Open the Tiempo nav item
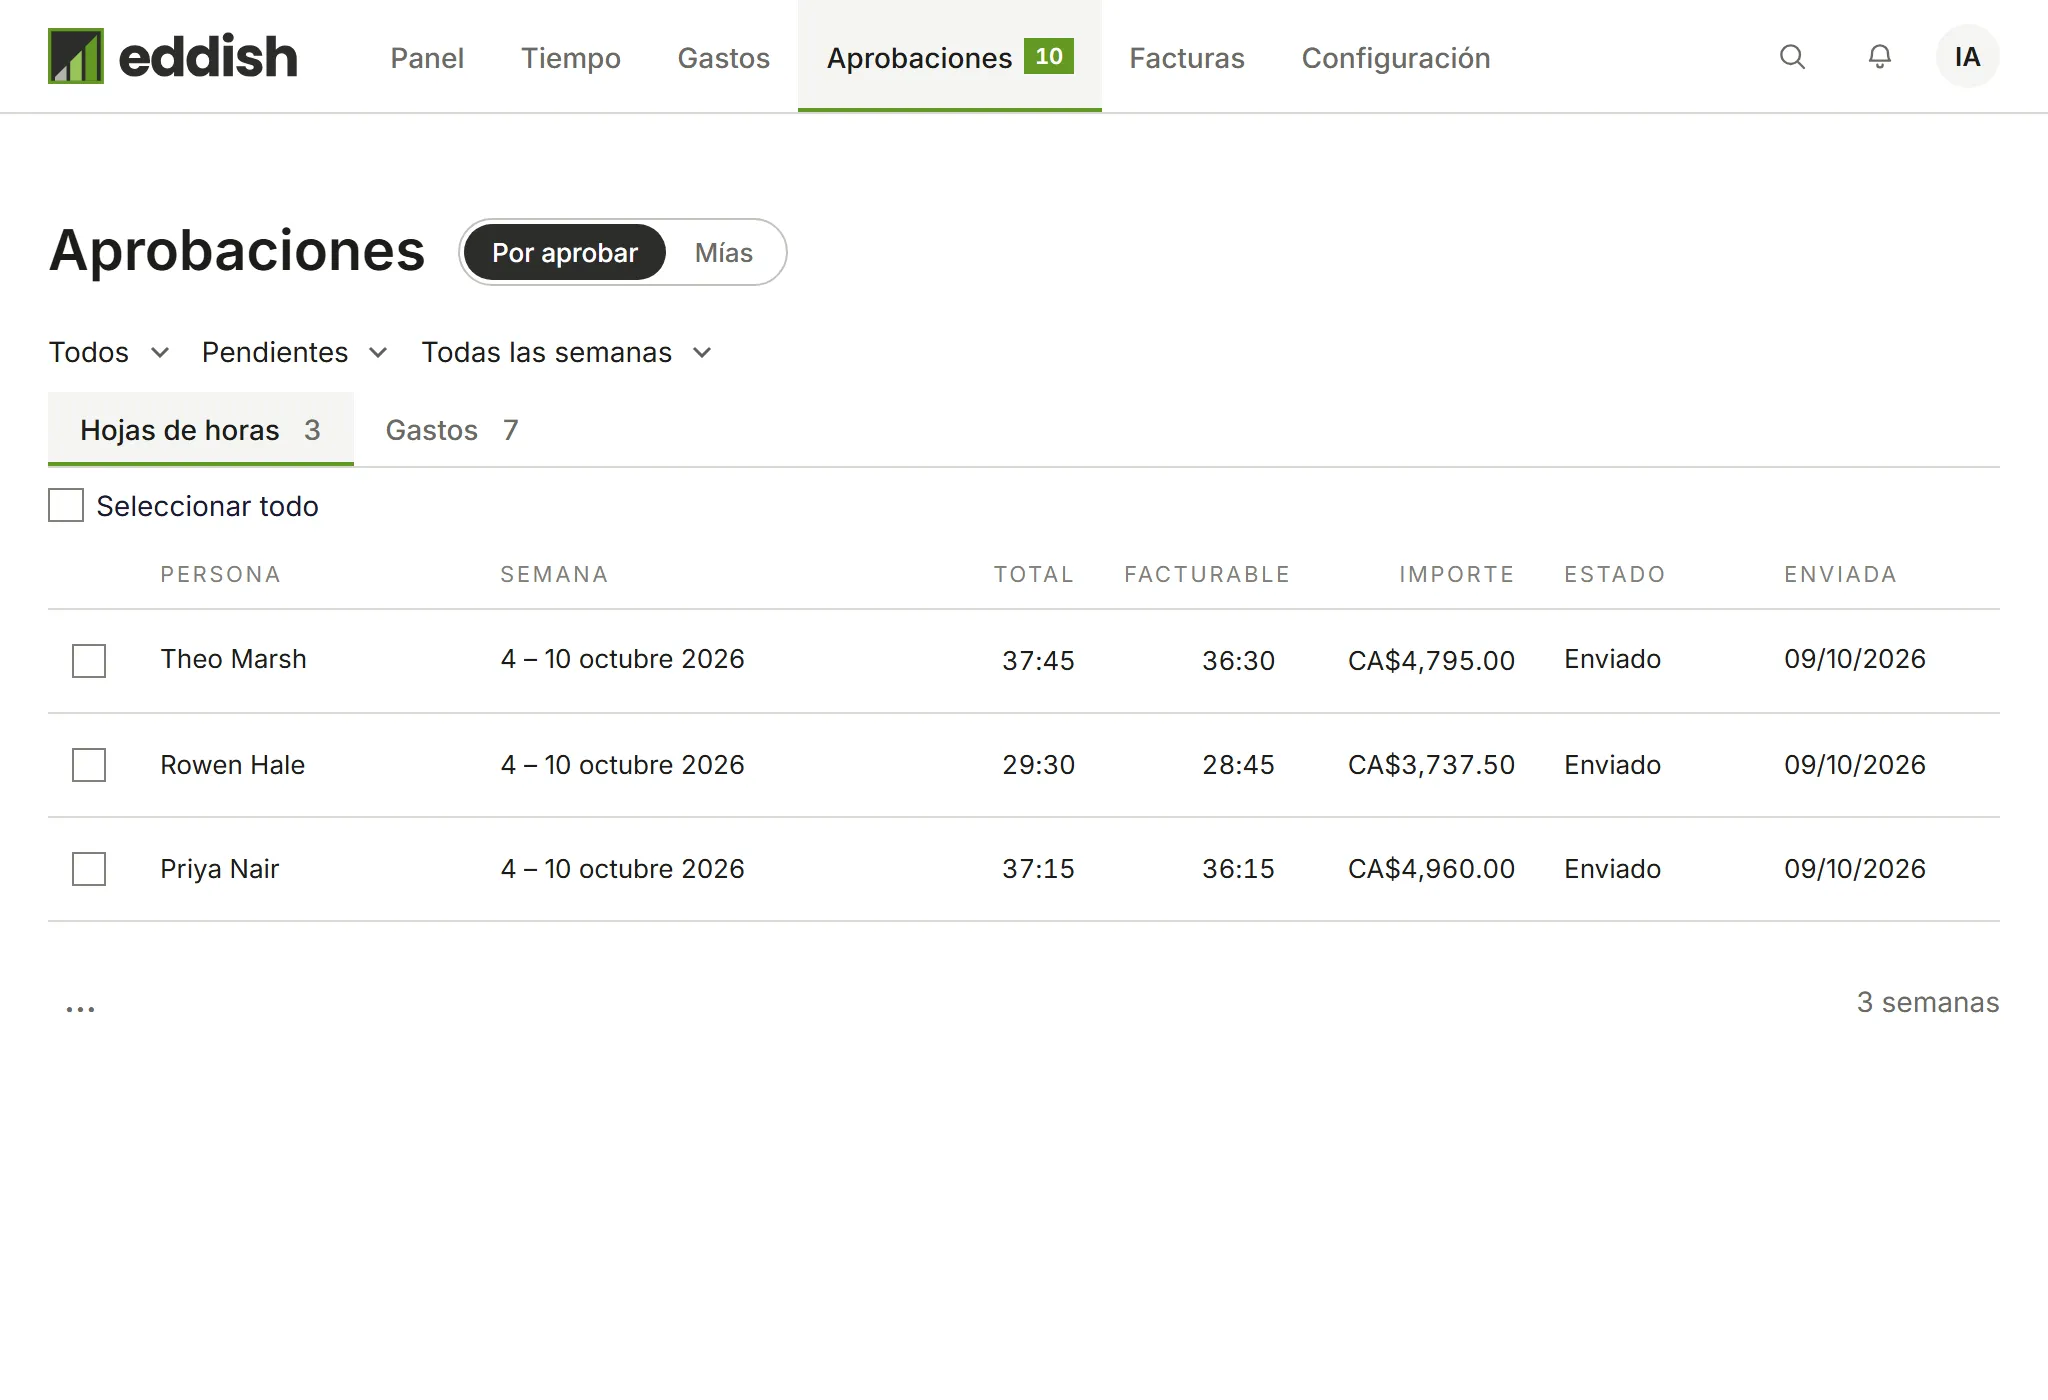Viewport: 2048px width, 1400px height. pyautogui.click(x=571, y=58)
